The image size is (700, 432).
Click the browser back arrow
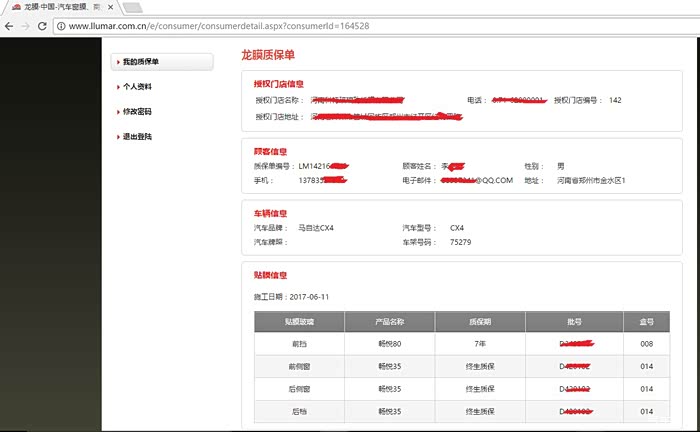coord(9,25)
